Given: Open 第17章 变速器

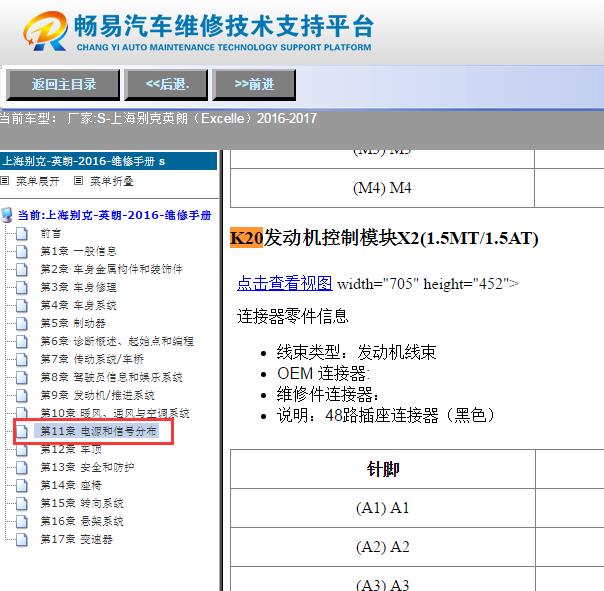Looking at the screenshot, I should pyautogui.click(x=77, y=539).
